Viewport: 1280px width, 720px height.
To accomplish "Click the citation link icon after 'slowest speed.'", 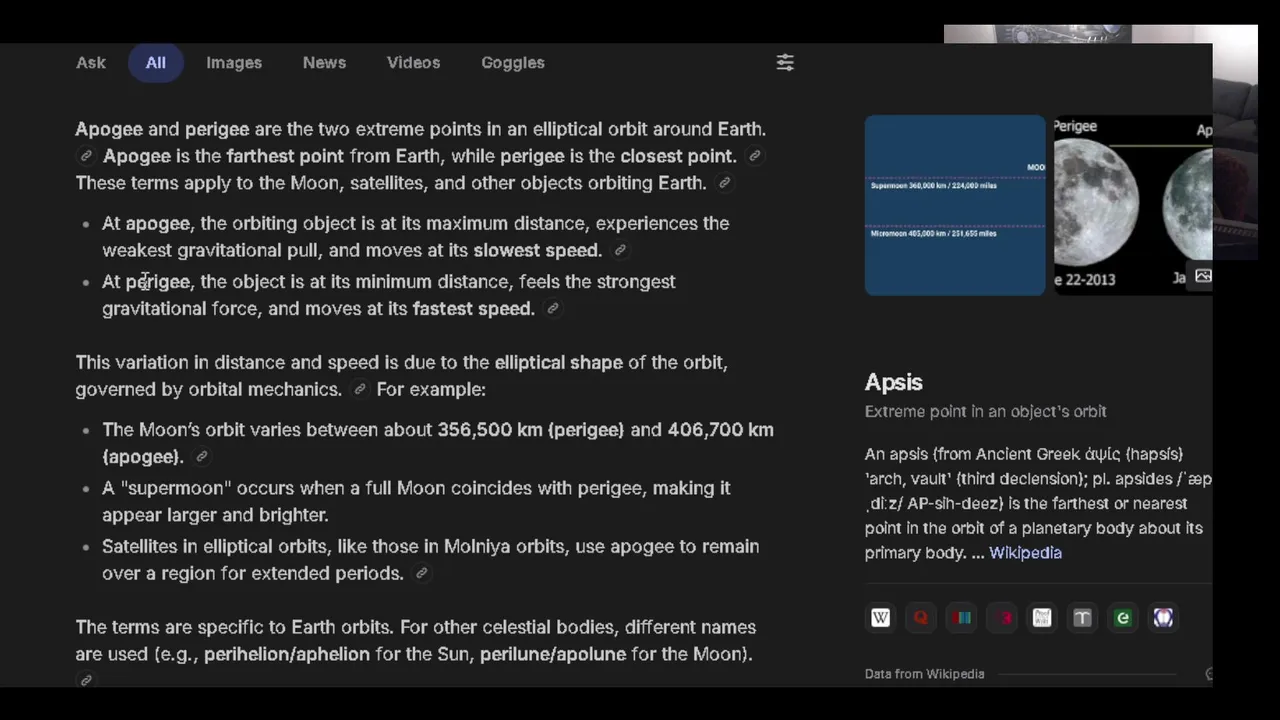I will (x=620, y=250).
